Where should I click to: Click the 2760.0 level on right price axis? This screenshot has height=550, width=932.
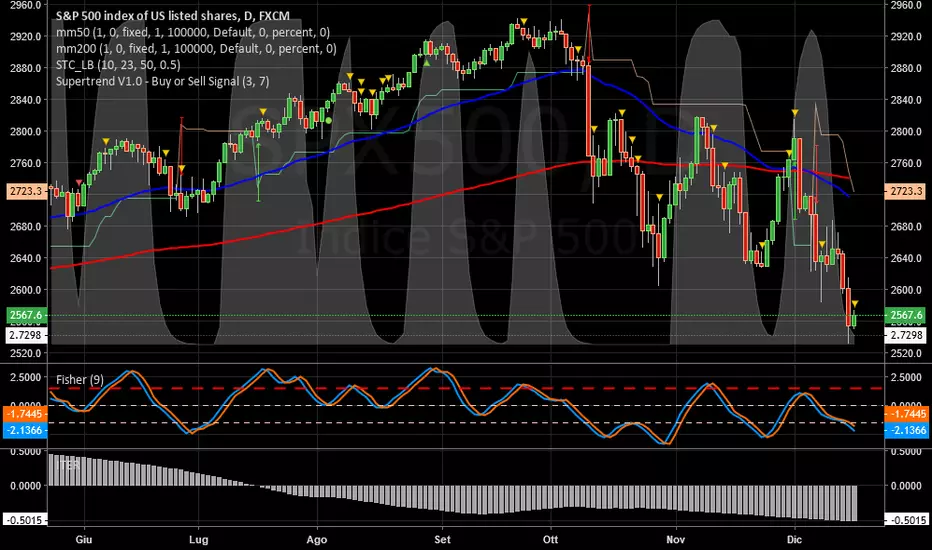pyautogui.click(x=906, y=164)
